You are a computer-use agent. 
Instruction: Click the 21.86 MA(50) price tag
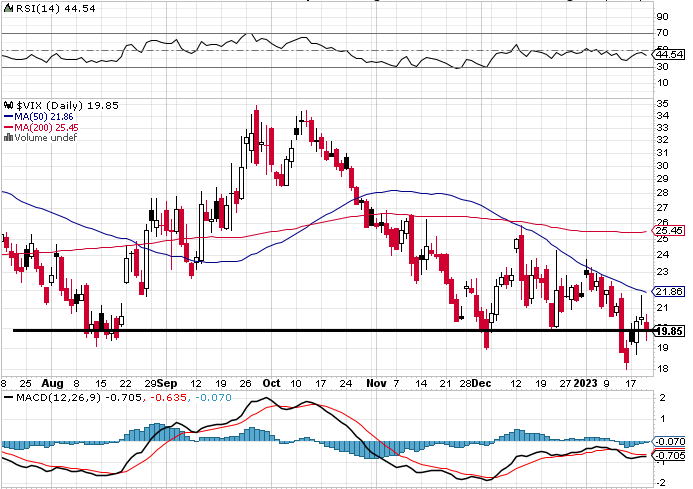(x=669, y=291)
